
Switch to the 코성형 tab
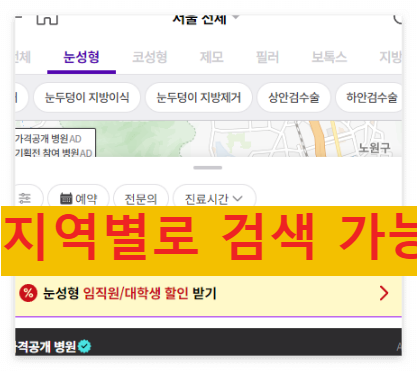click(x=150, y=57)
